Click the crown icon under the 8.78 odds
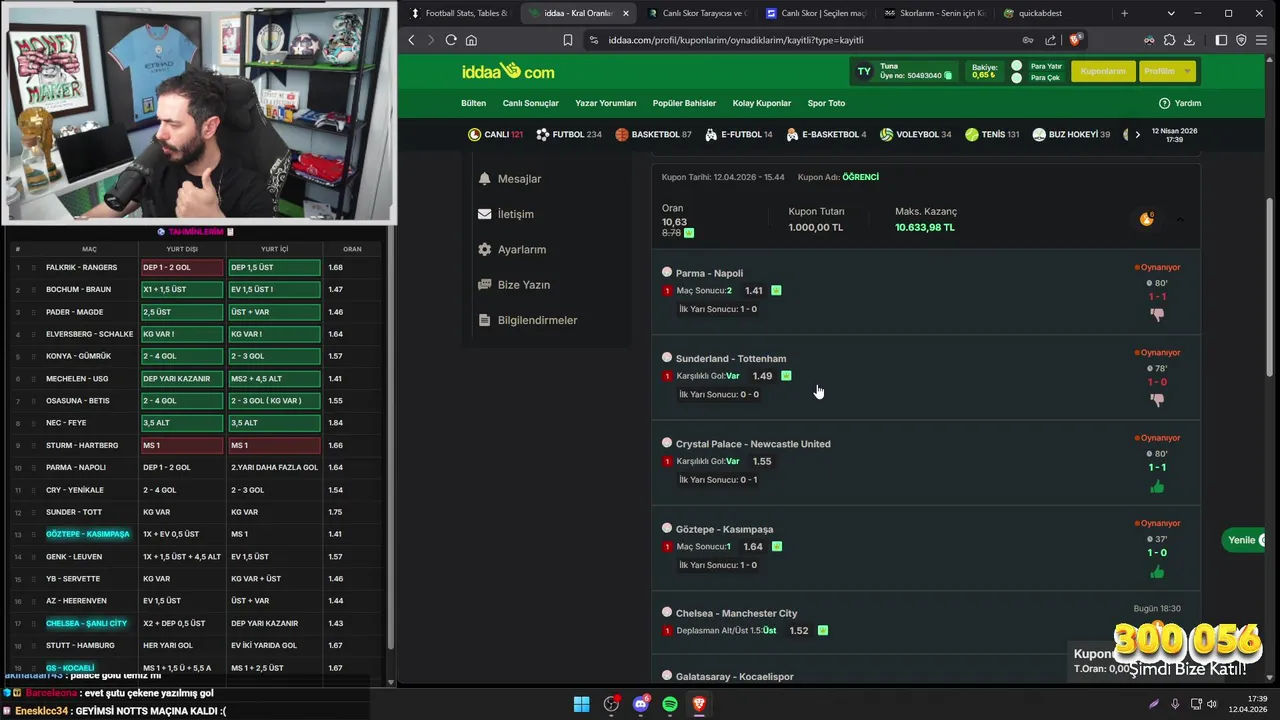 click(x=689, y=233)
